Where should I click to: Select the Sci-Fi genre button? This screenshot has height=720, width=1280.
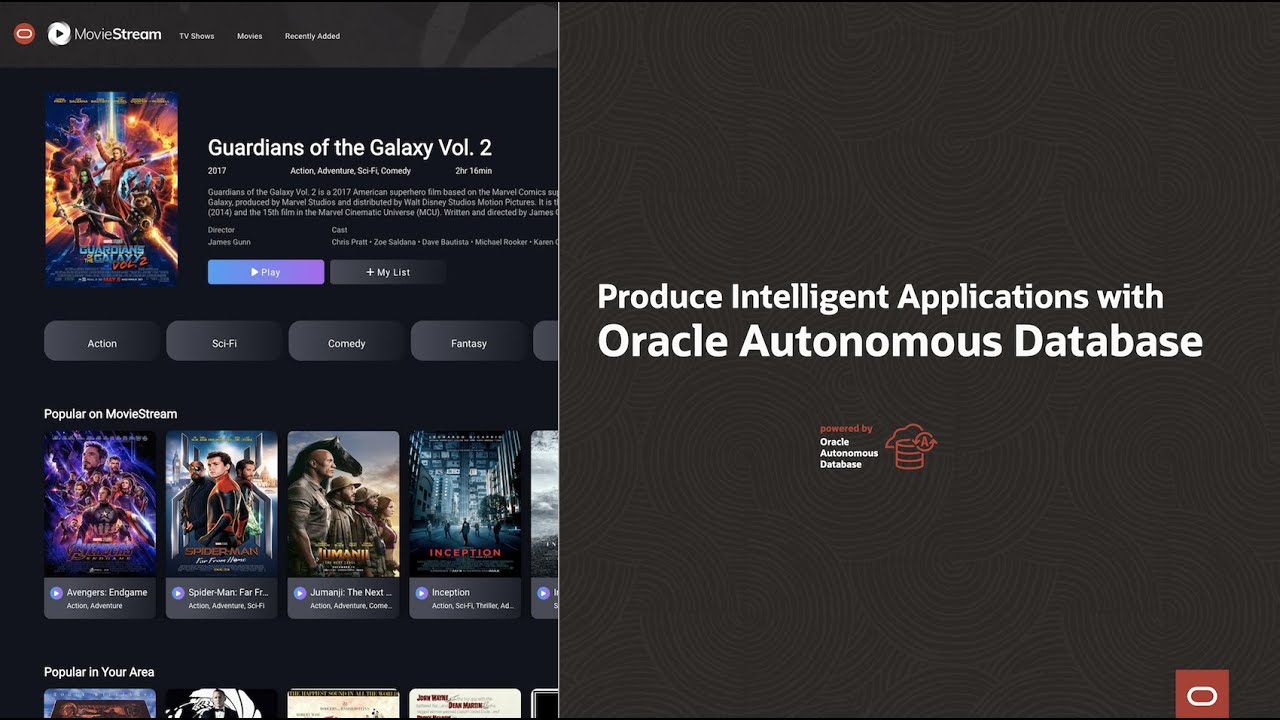pos(224,342)
